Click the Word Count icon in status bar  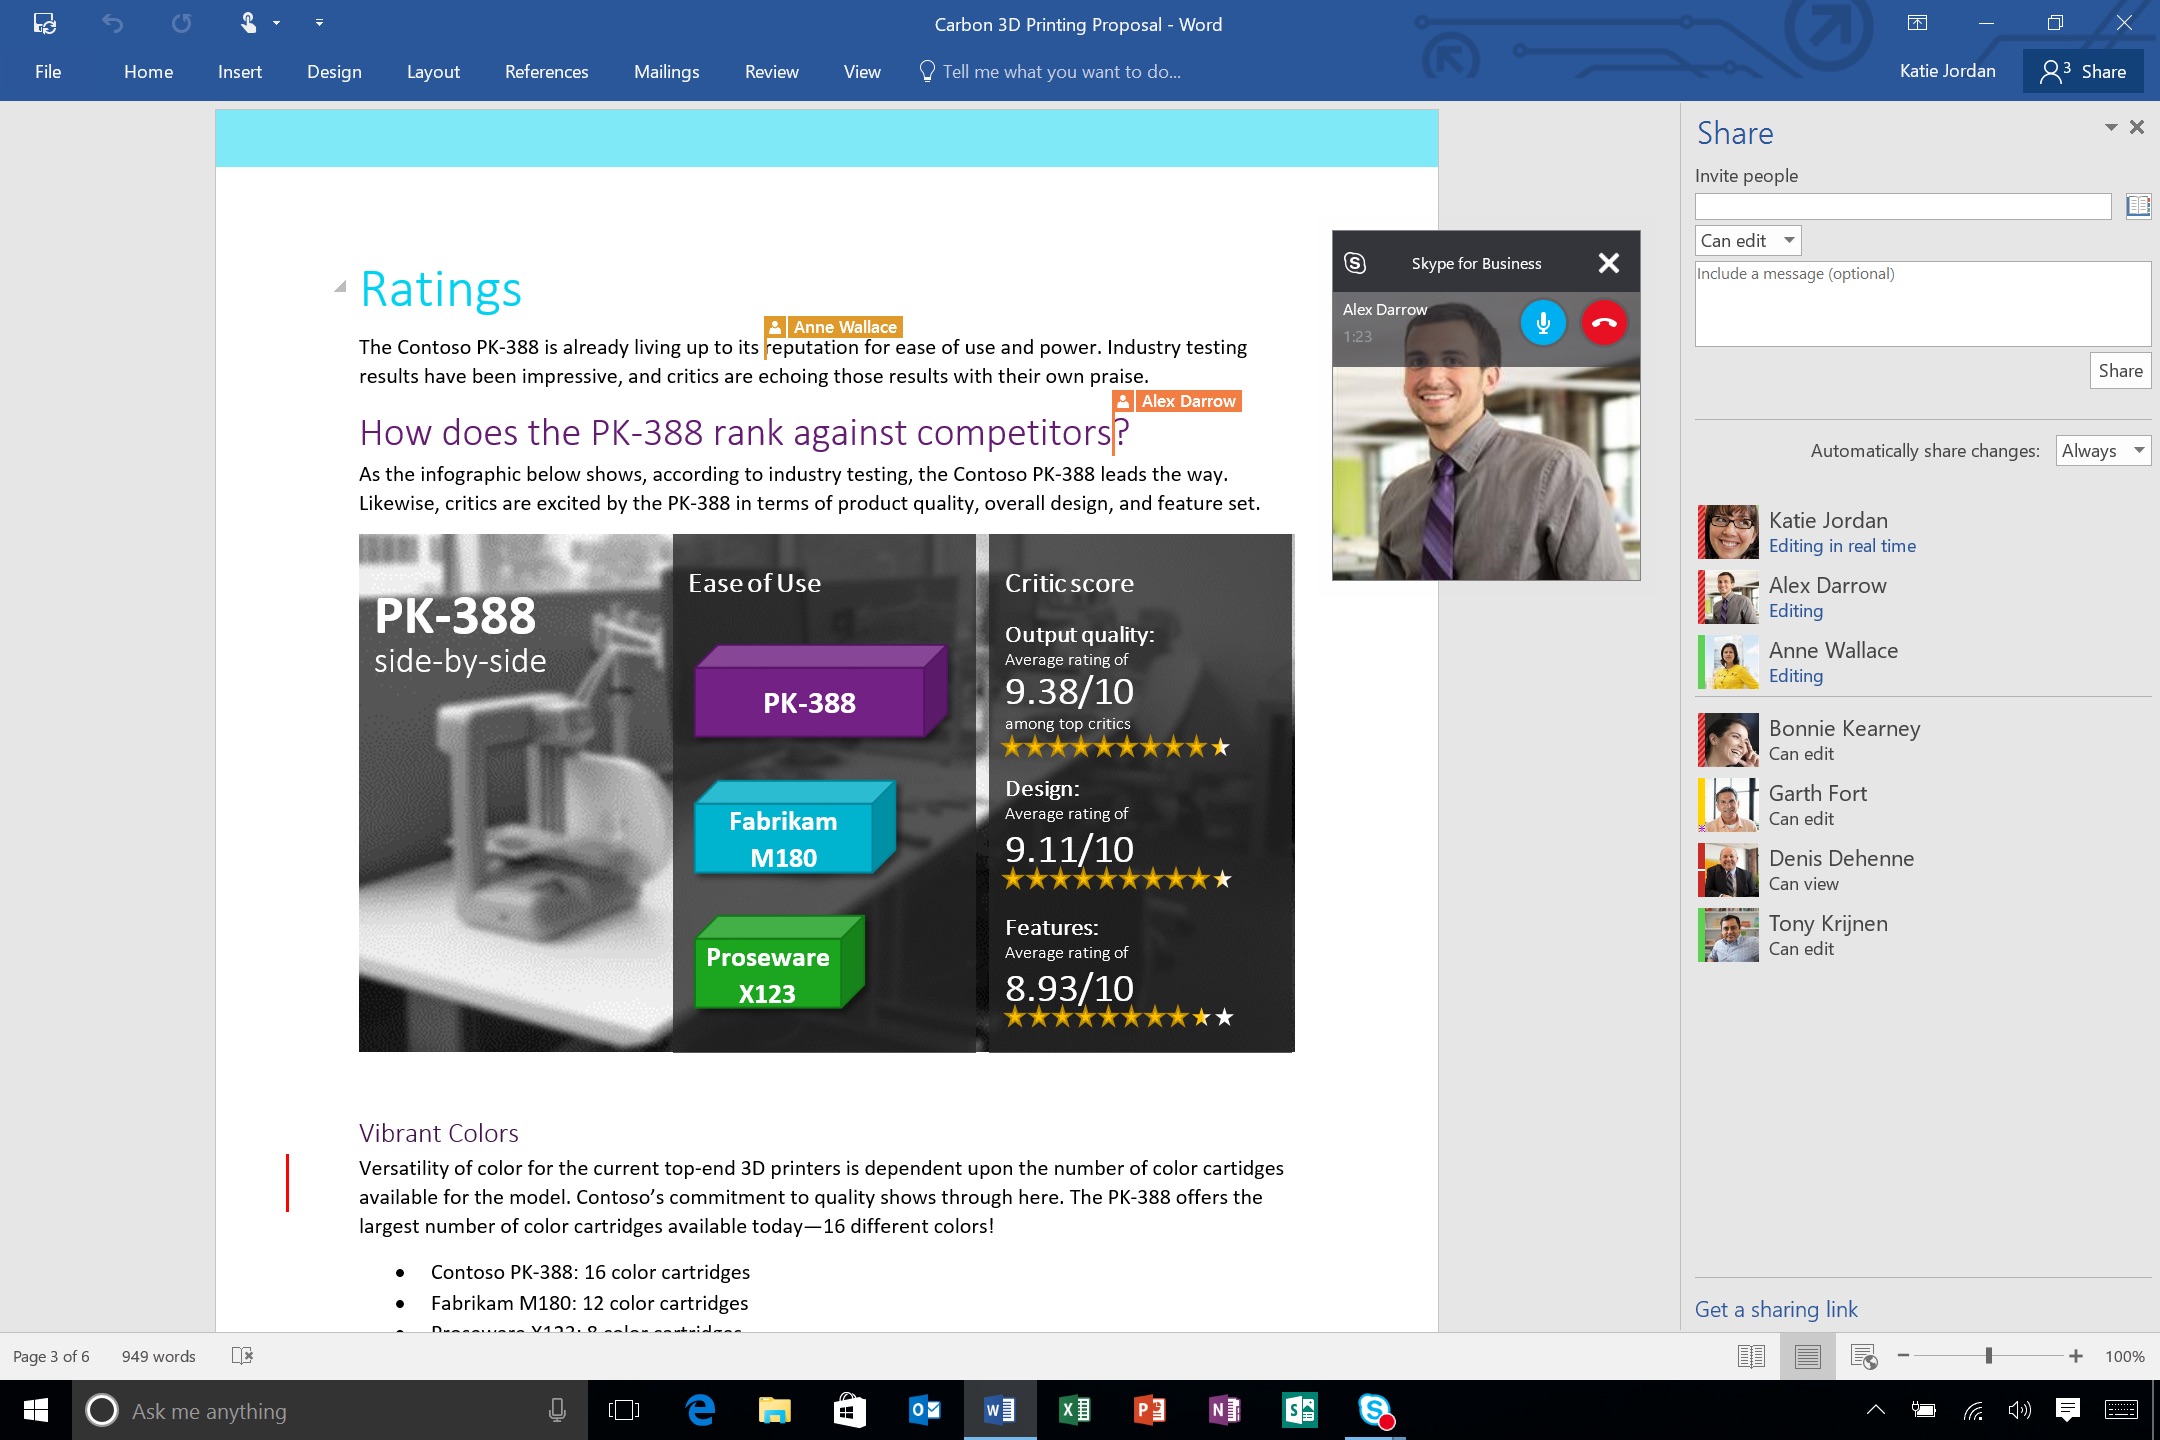(x=156, y=1356)
